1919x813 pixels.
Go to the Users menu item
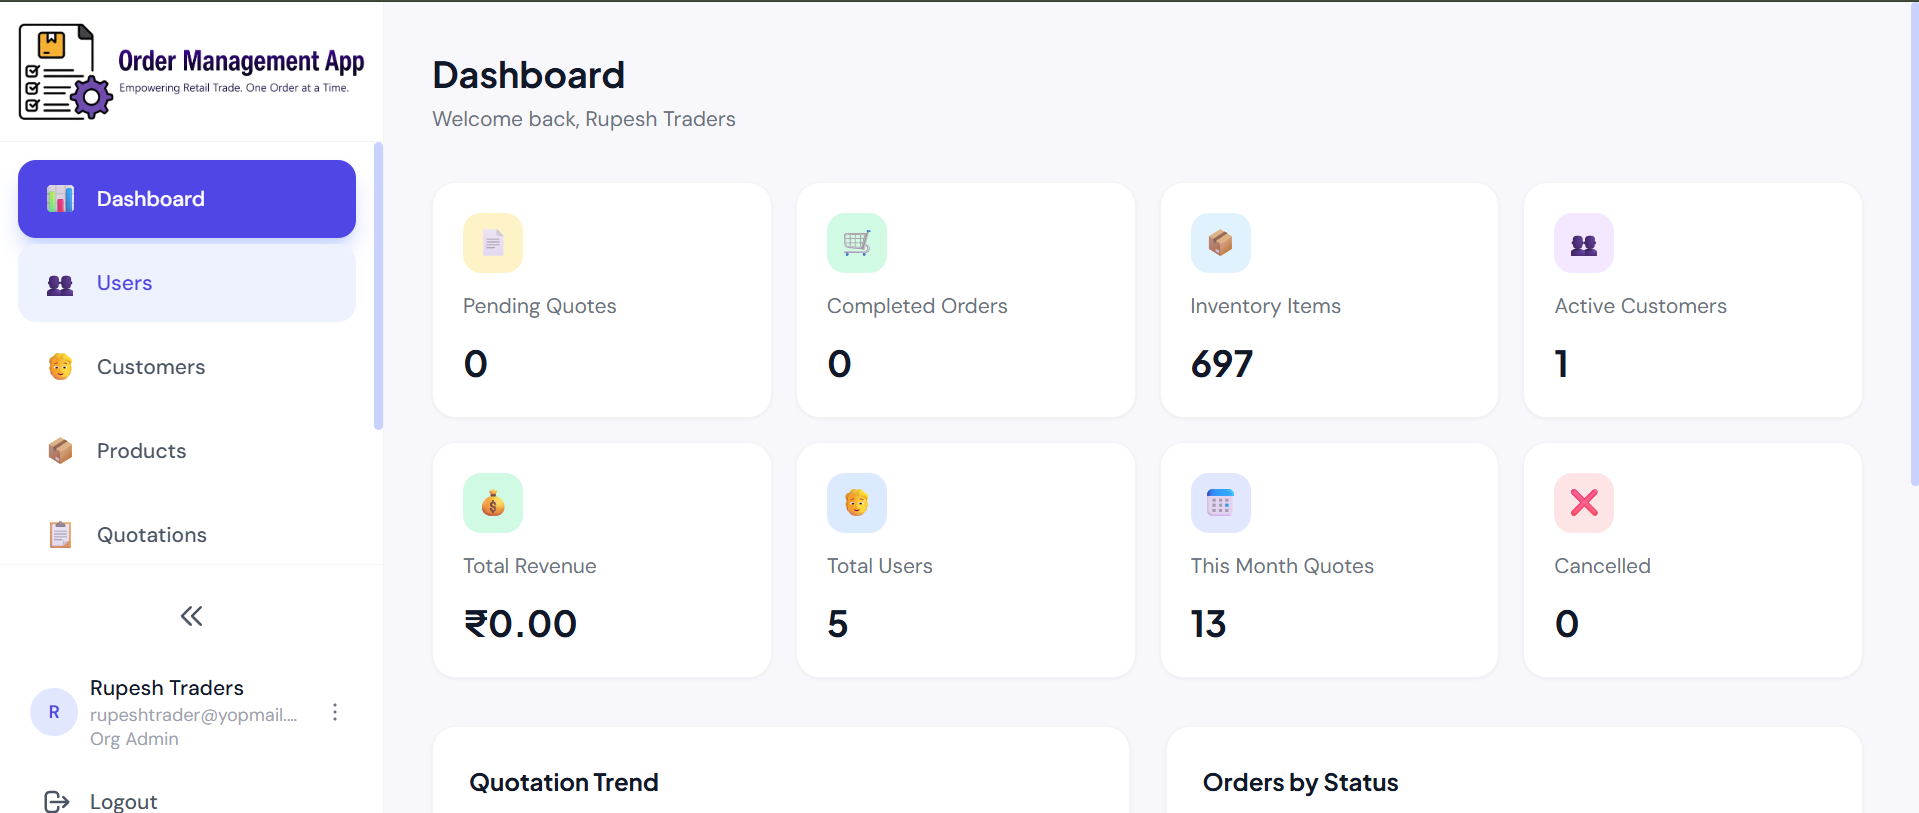(x=187, y=283)
